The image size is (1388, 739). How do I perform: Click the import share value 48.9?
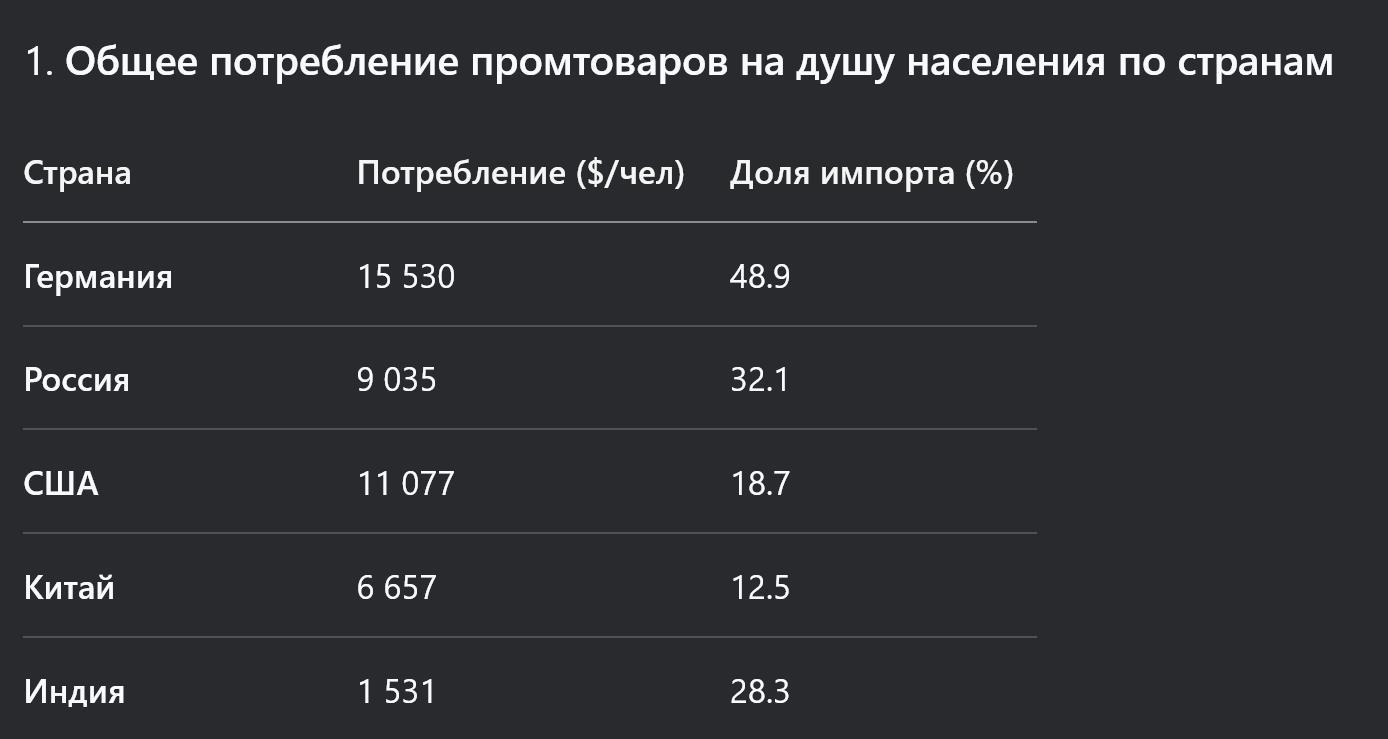pyautogui.click(x=759, y=276)
